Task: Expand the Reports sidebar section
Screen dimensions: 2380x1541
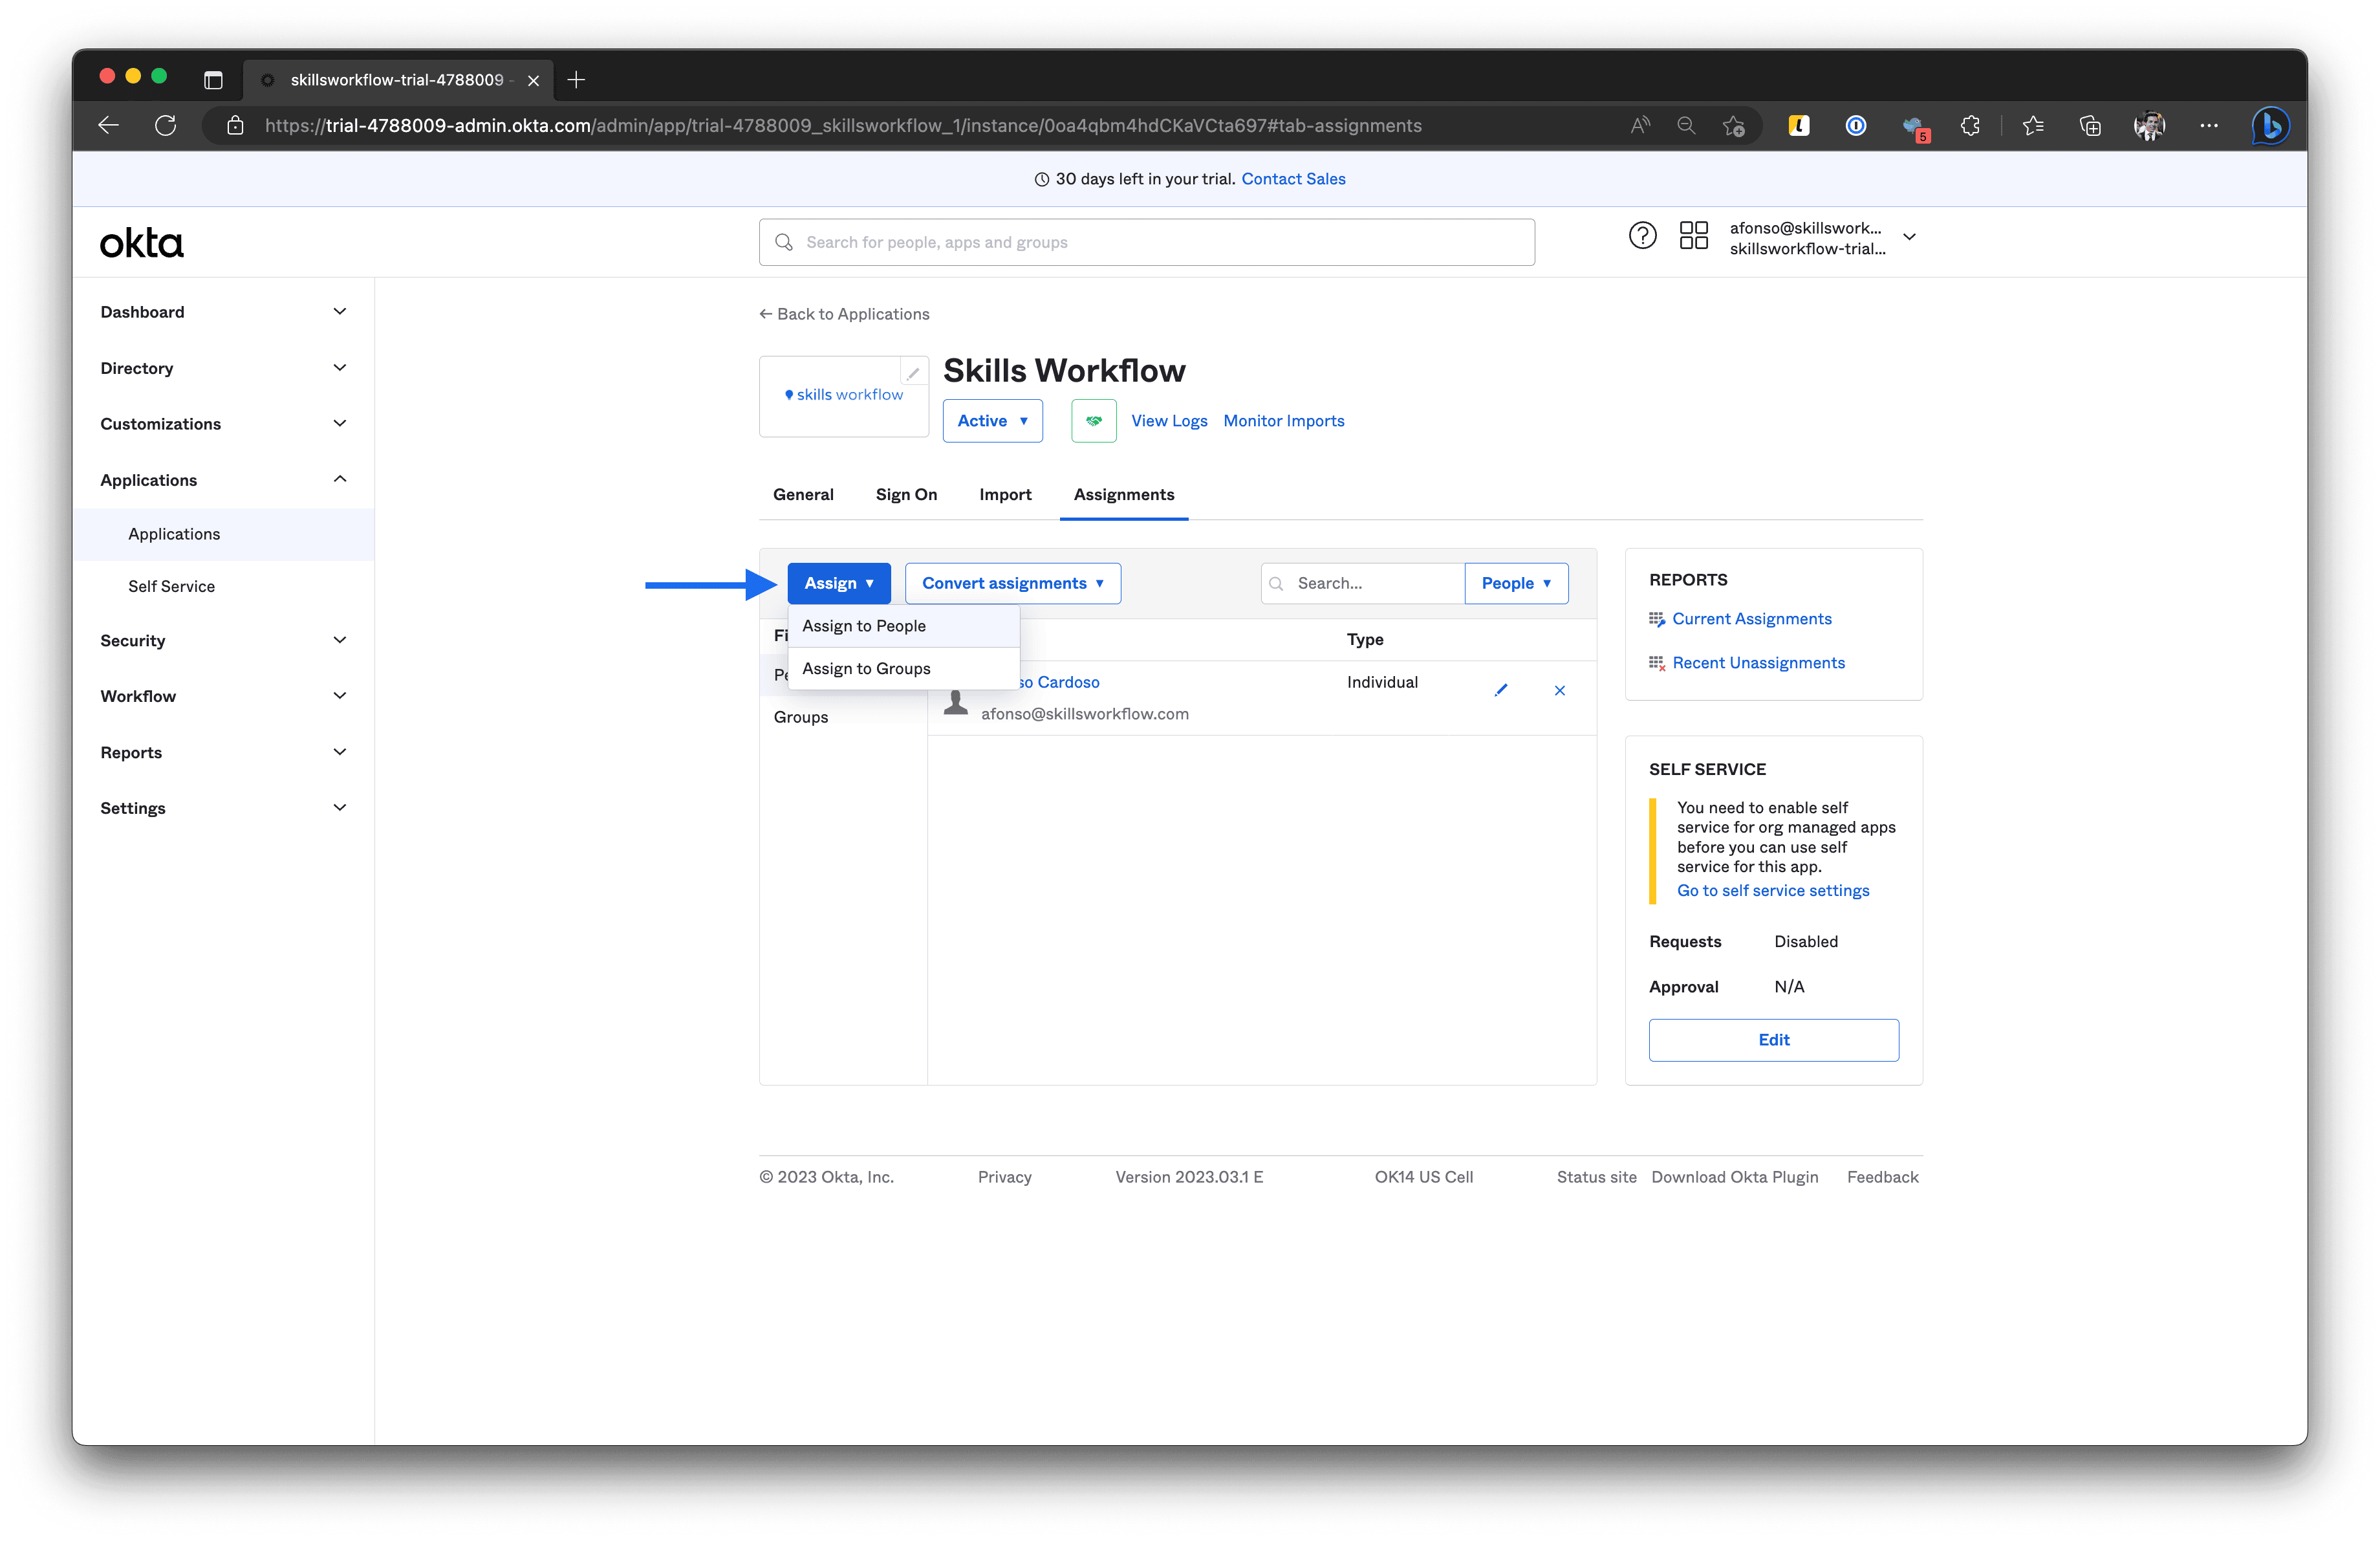Action: point(223,752)
